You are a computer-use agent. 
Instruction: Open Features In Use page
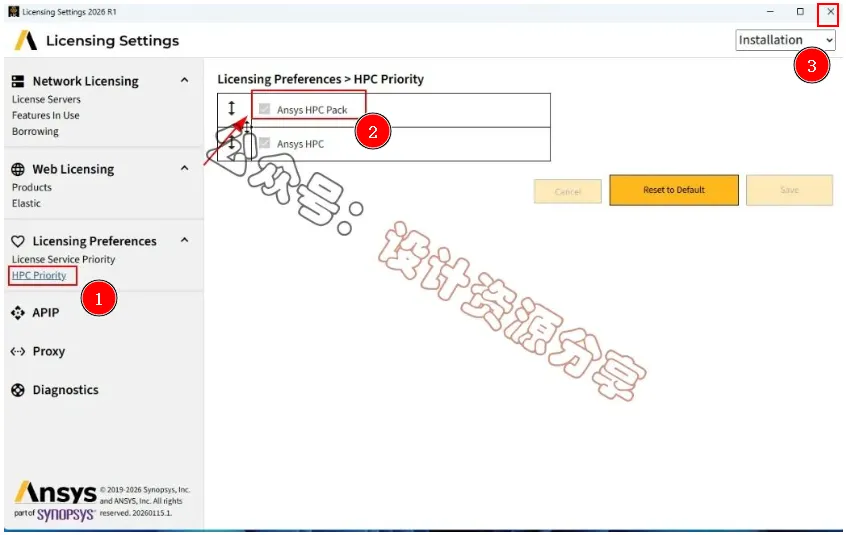click(x=46, y=115)
